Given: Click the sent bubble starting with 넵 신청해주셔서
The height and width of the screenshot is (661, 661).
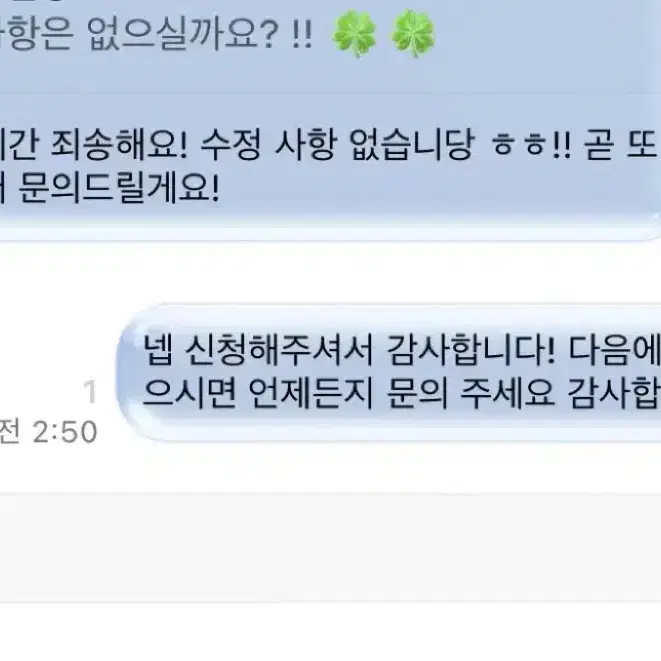Looking at the screenshot, I should 389,372.
